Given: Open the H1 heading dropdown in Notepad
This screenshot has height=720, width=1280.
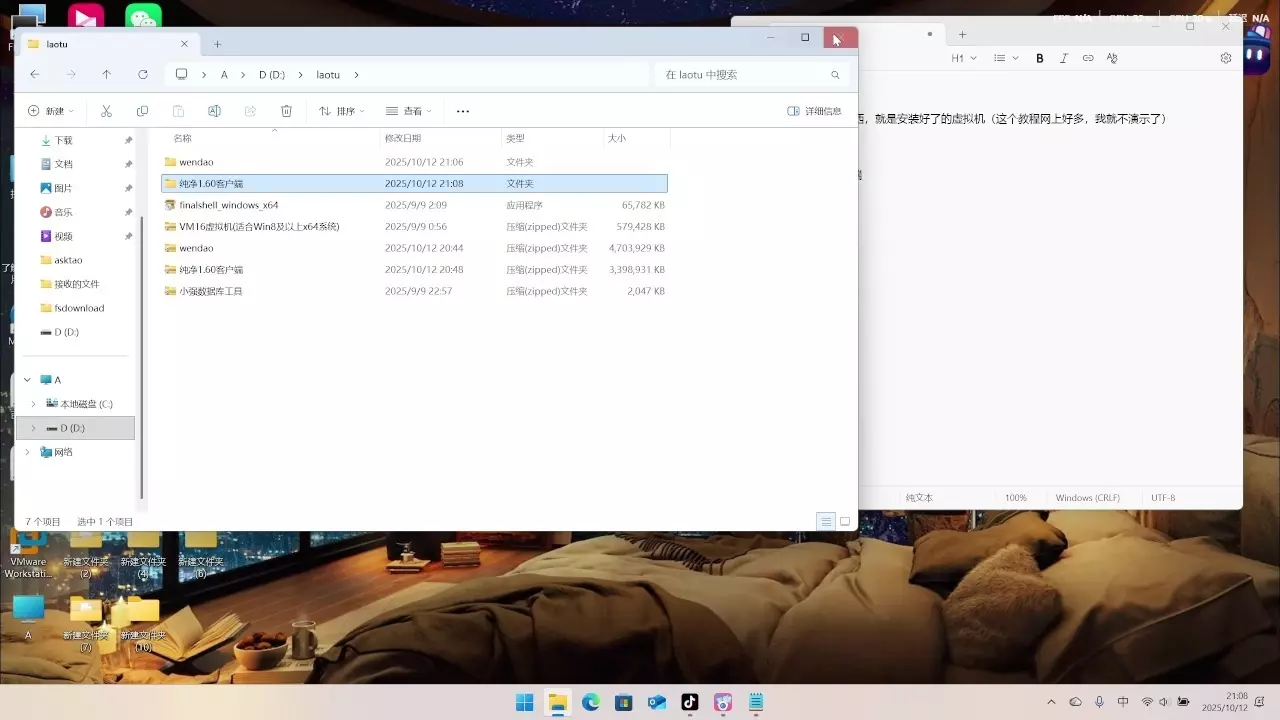Looking at the screenshot, I should [x=962, y=58].
